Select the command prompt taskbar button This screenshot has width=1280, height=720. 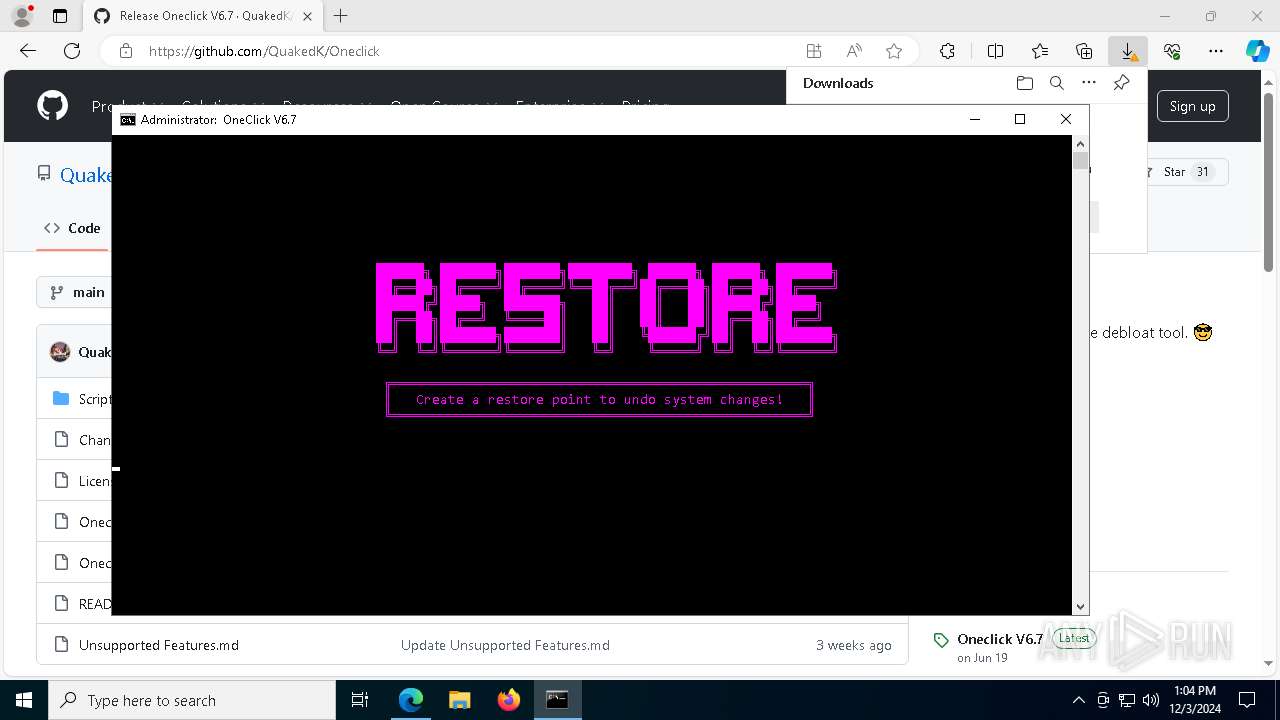coord(557,700)
